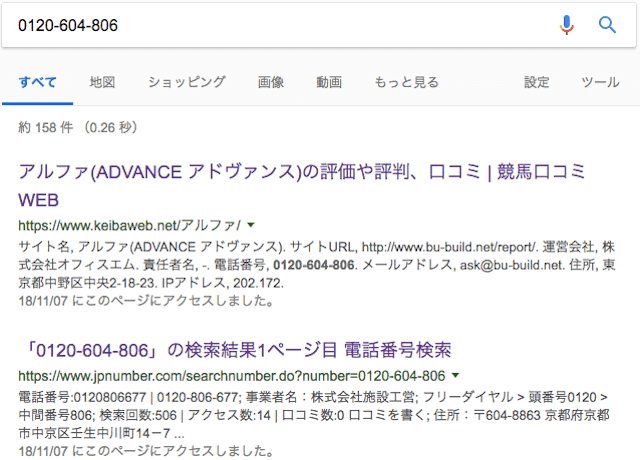Start voice search with the microphone icon
Image resolution: width=640 pixels, height=460 pixels.
click(567, 25)
